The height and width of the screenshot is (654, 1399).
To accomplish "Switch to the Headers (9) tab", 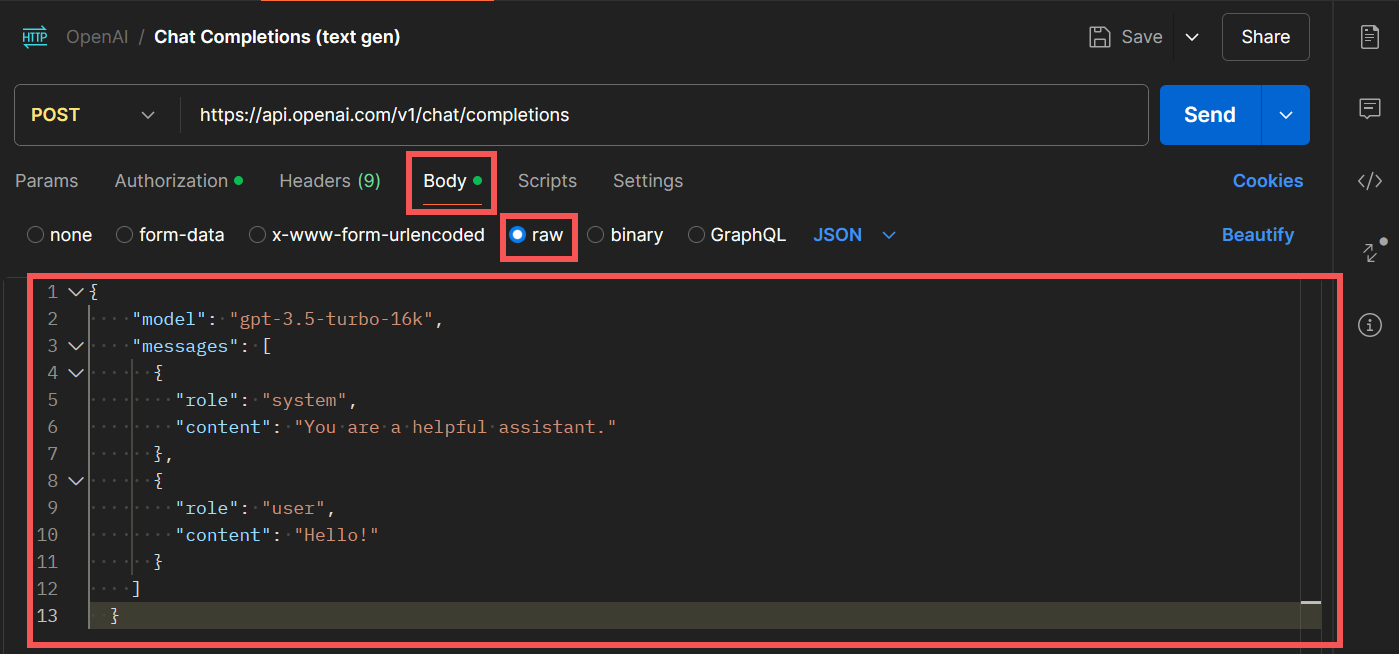I will click(x=330, y=181).
